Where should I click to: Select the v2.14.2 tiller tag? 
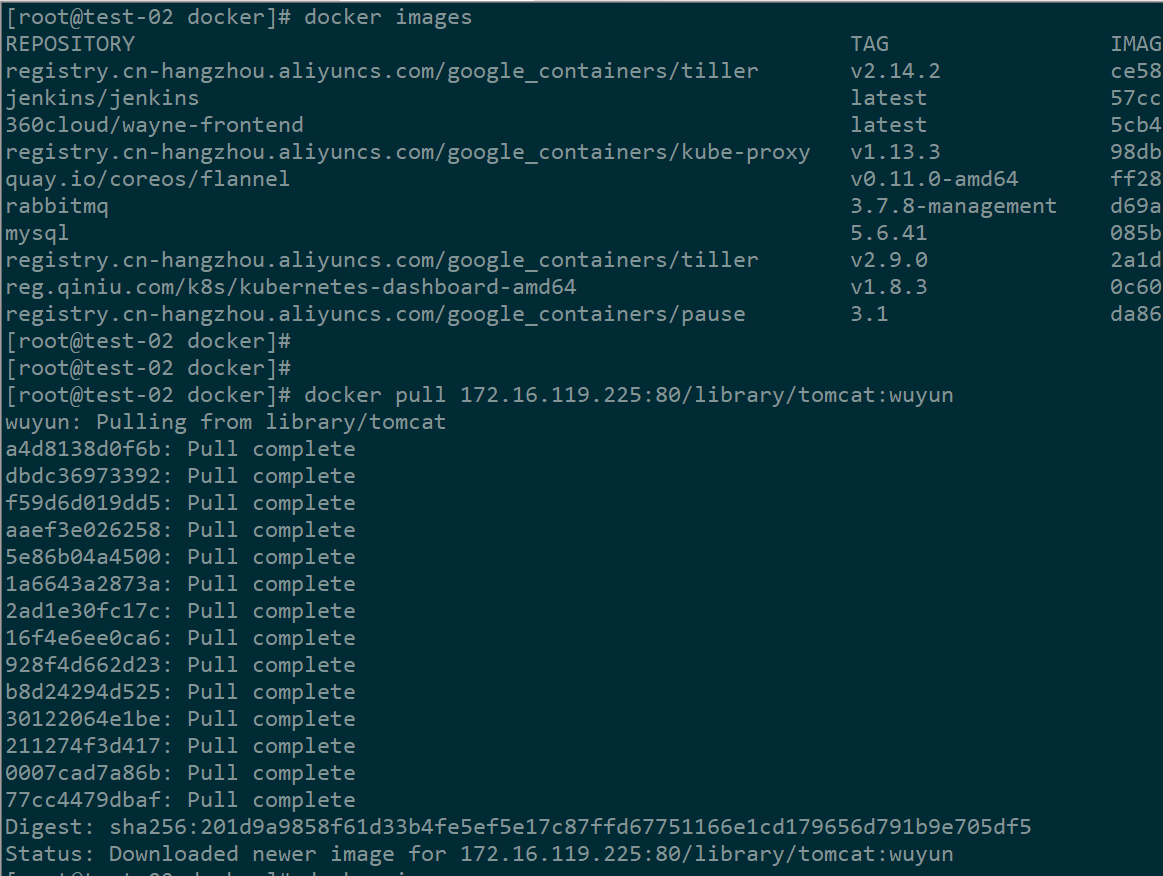[895, 71]
